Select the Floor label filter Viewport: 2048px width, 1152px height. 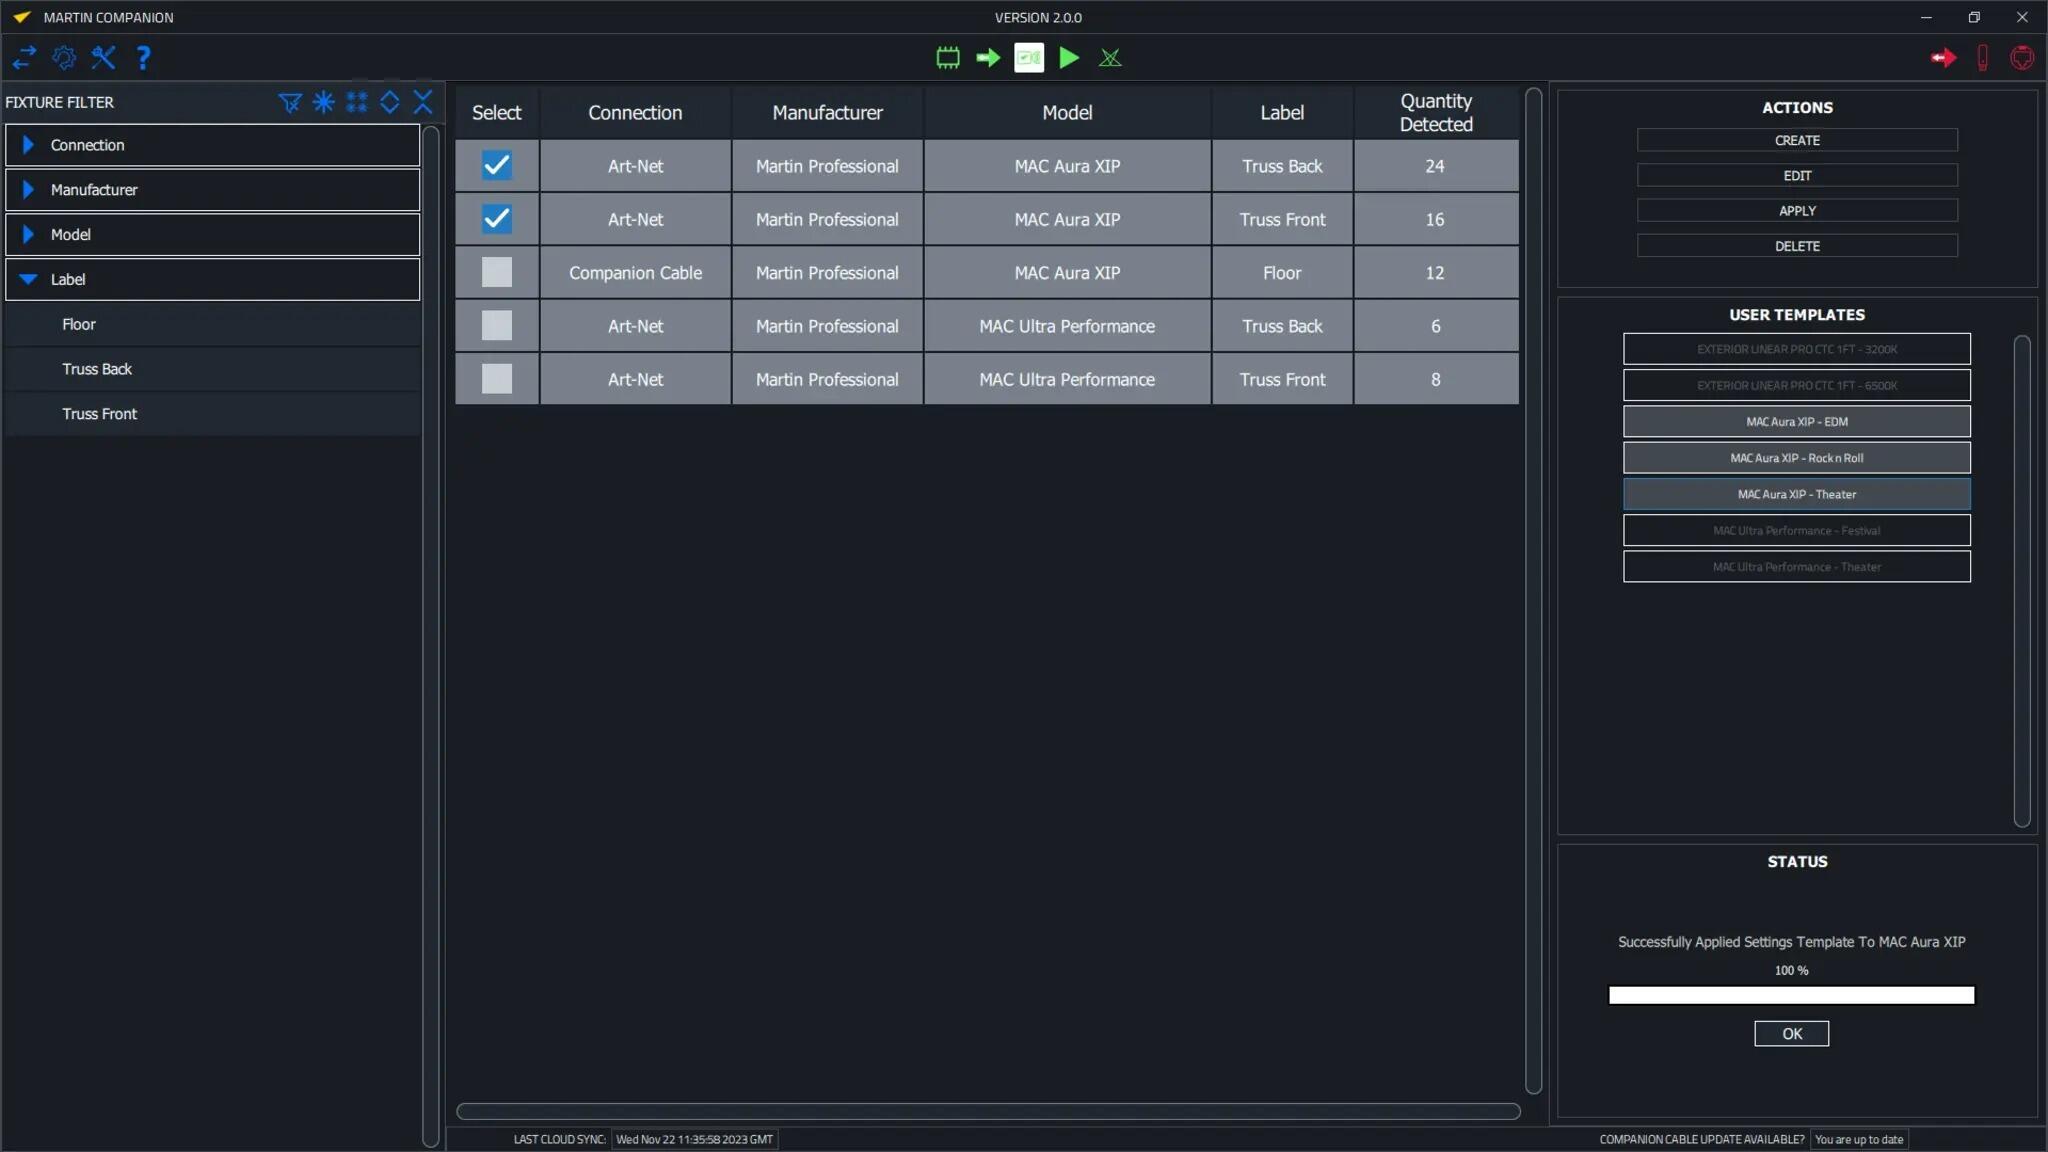[212, 324]
